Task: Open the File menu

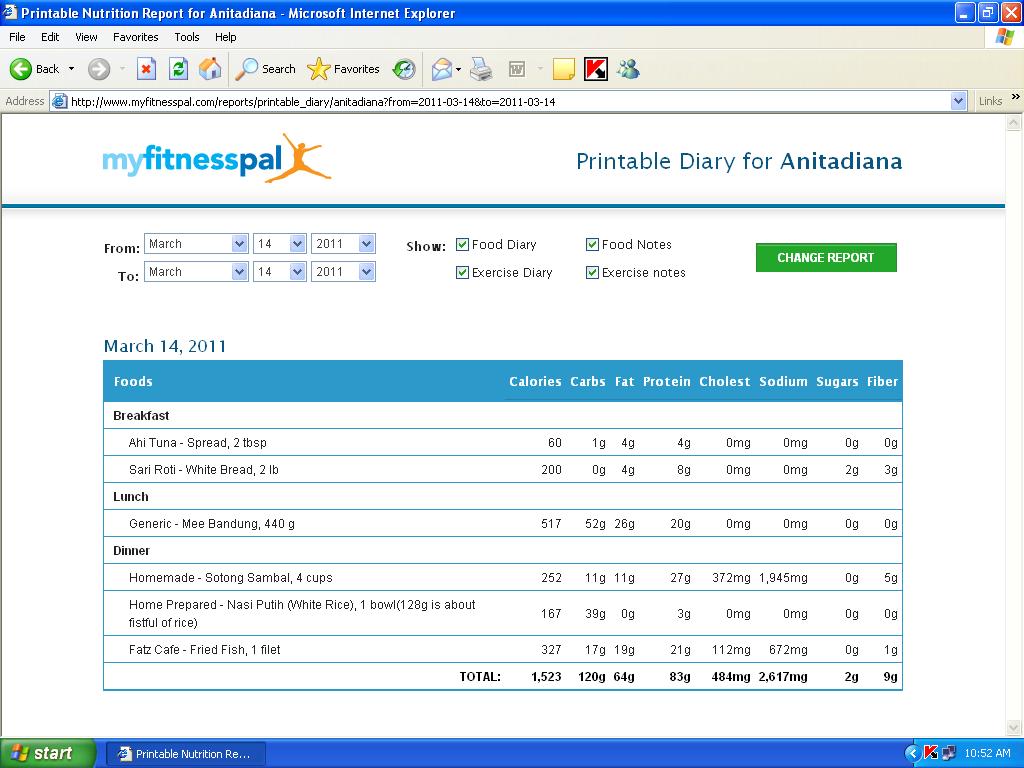Action: [17, 37]
